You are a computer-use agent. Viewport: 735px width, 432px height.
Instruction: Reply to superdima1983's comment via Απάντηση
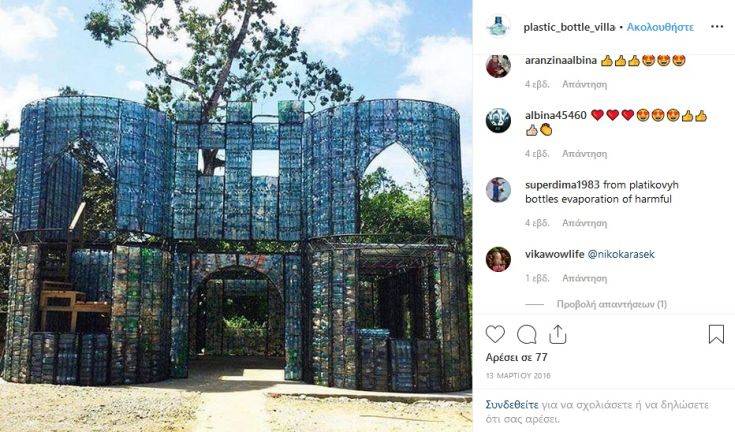[x=585, y=223]
